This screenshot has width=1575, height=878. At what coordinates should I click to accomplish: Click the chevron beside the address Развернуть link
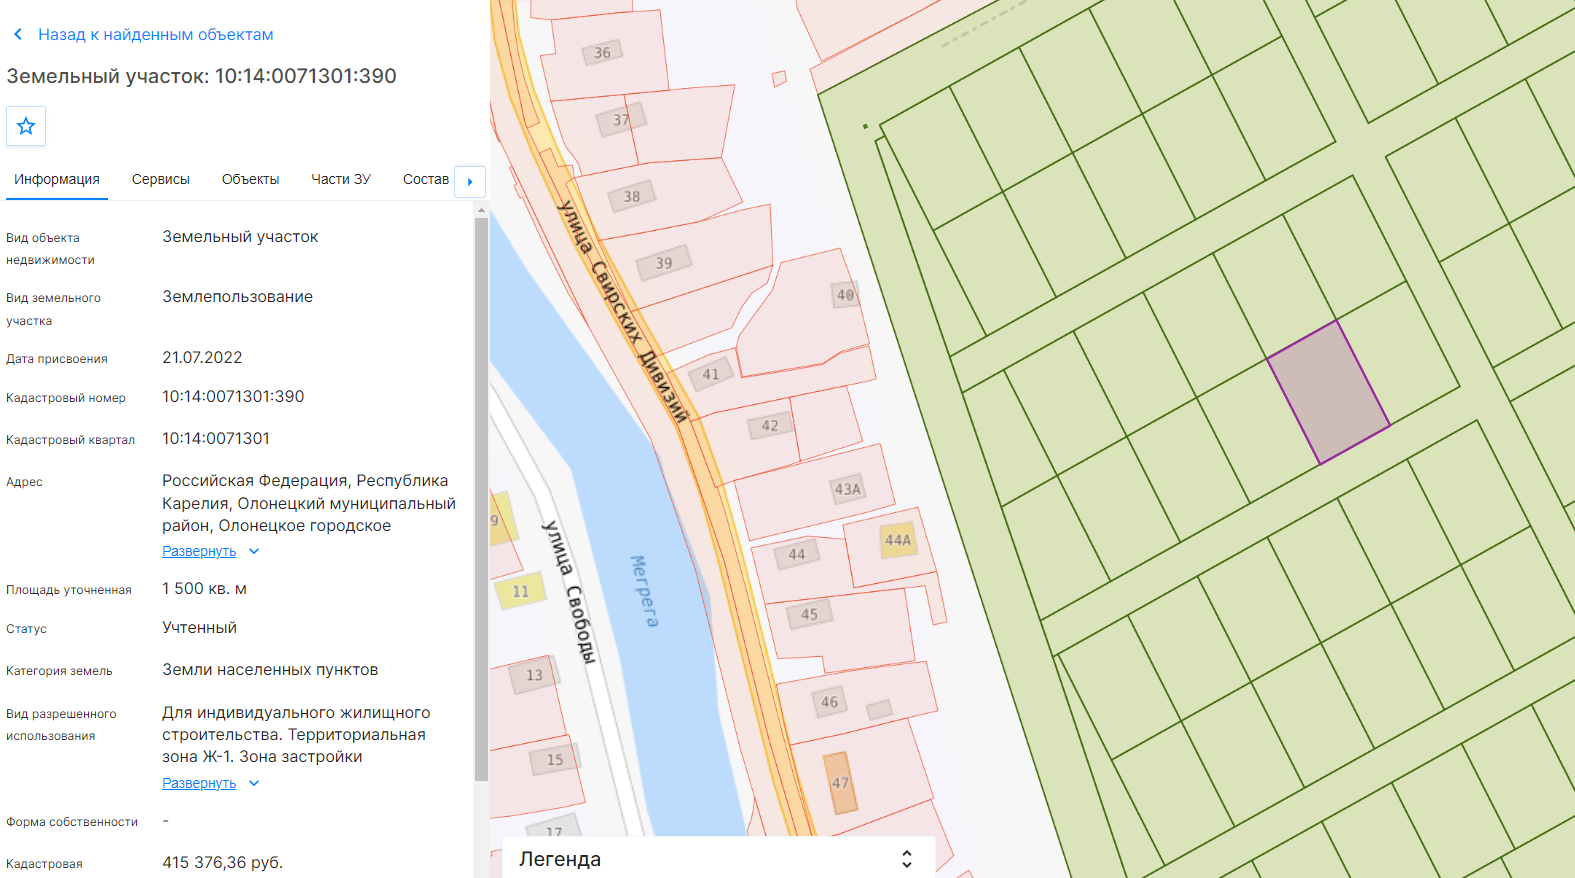(254, 551)
